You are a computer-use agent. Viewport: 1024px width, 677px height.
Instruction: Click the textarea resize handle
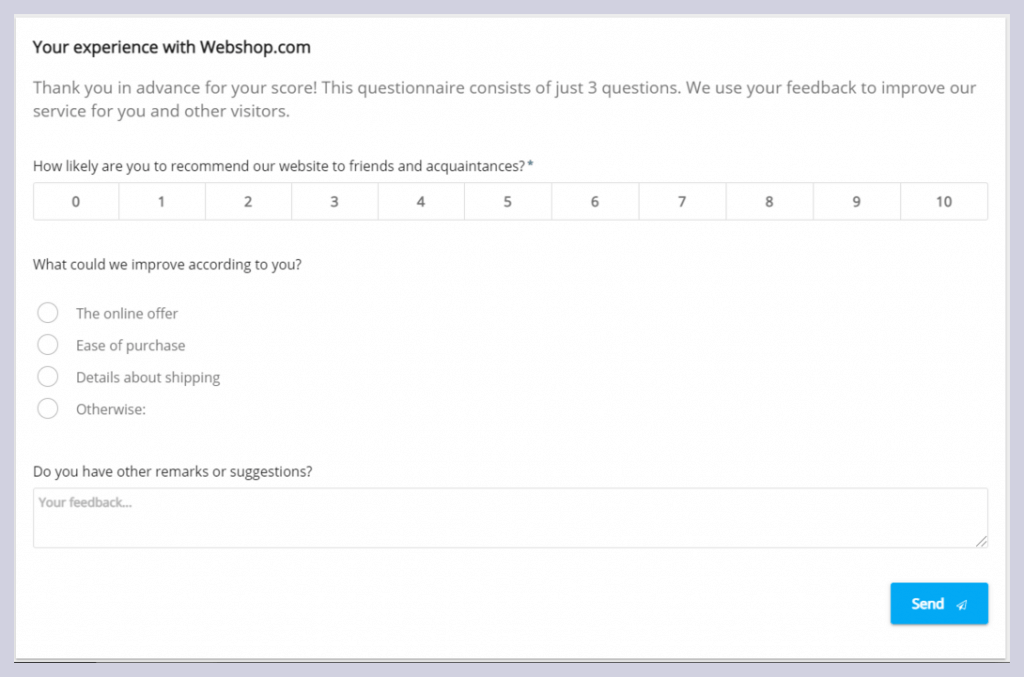point(980,542)
